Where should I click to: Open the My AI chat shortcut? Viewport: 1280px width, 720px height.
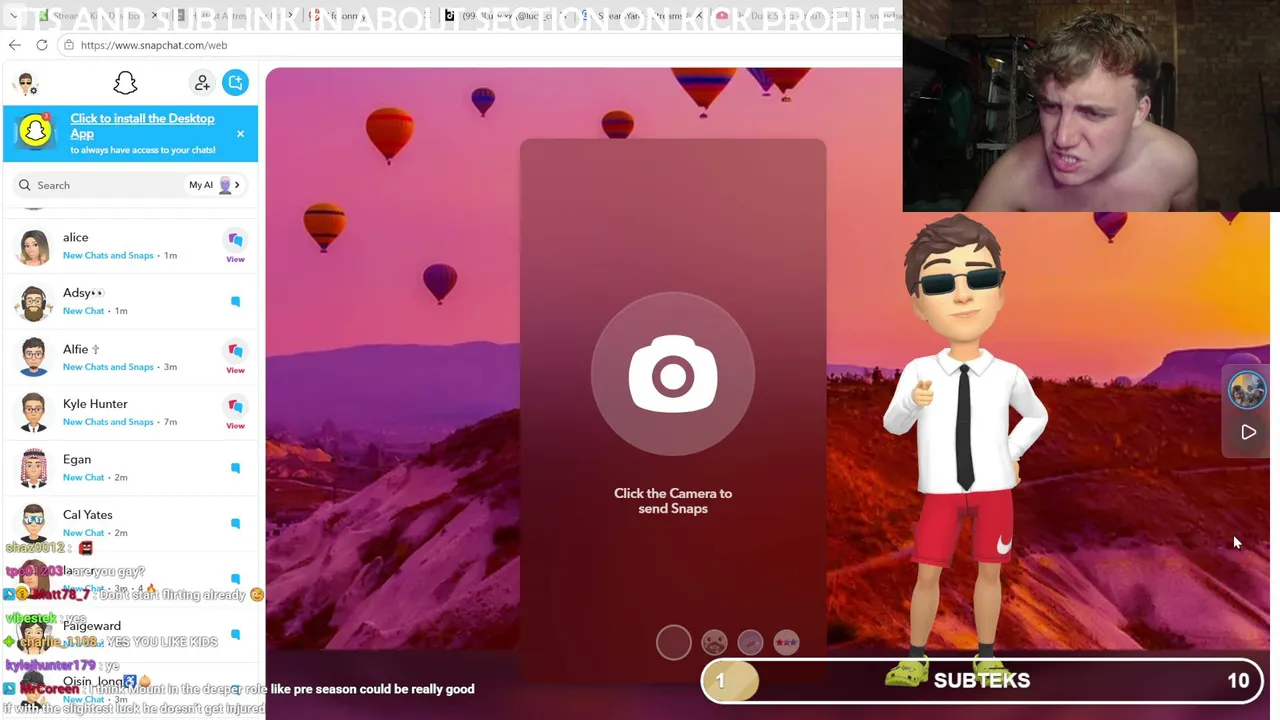[213, 185]
